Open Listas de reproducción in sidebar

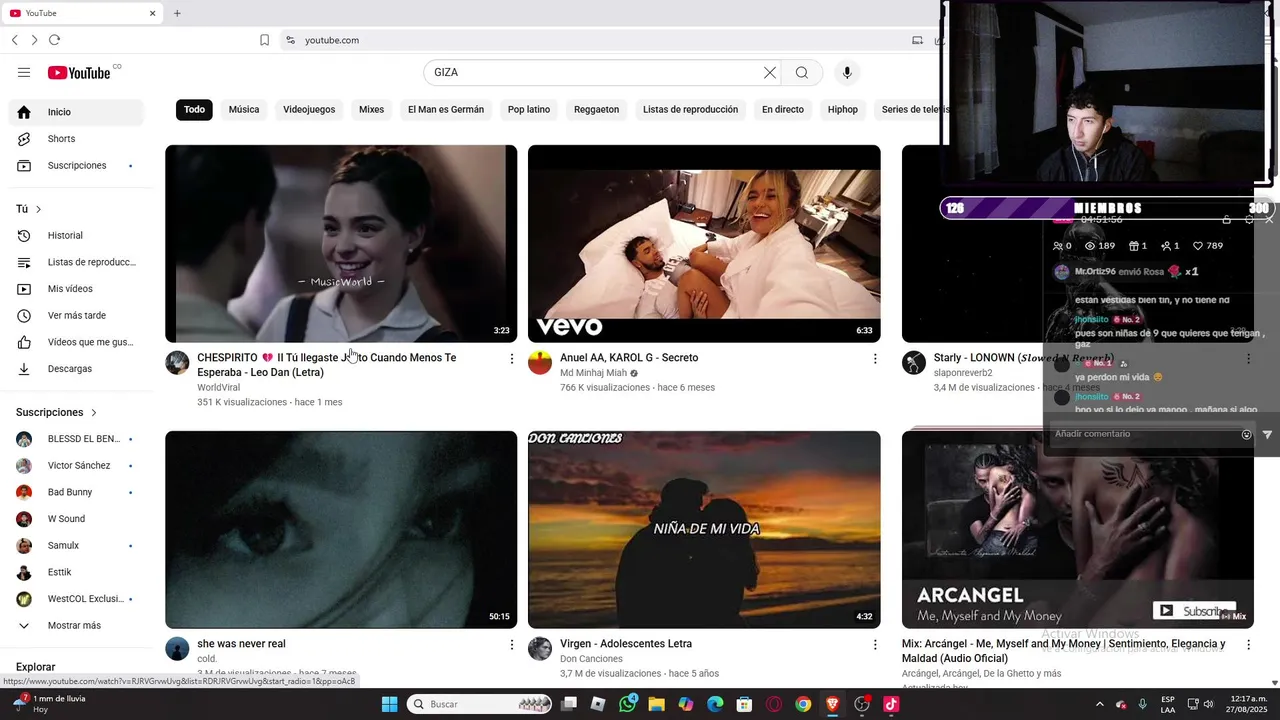[76, 262]
